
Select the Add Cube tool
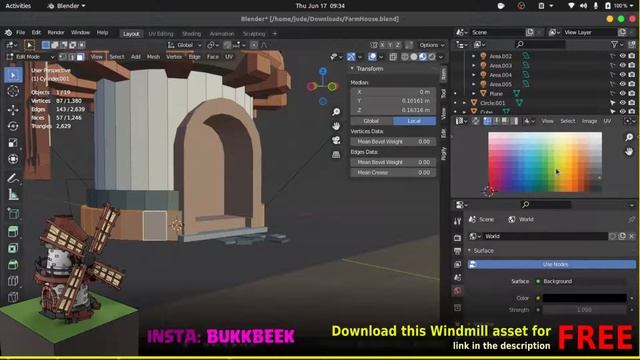13,213
